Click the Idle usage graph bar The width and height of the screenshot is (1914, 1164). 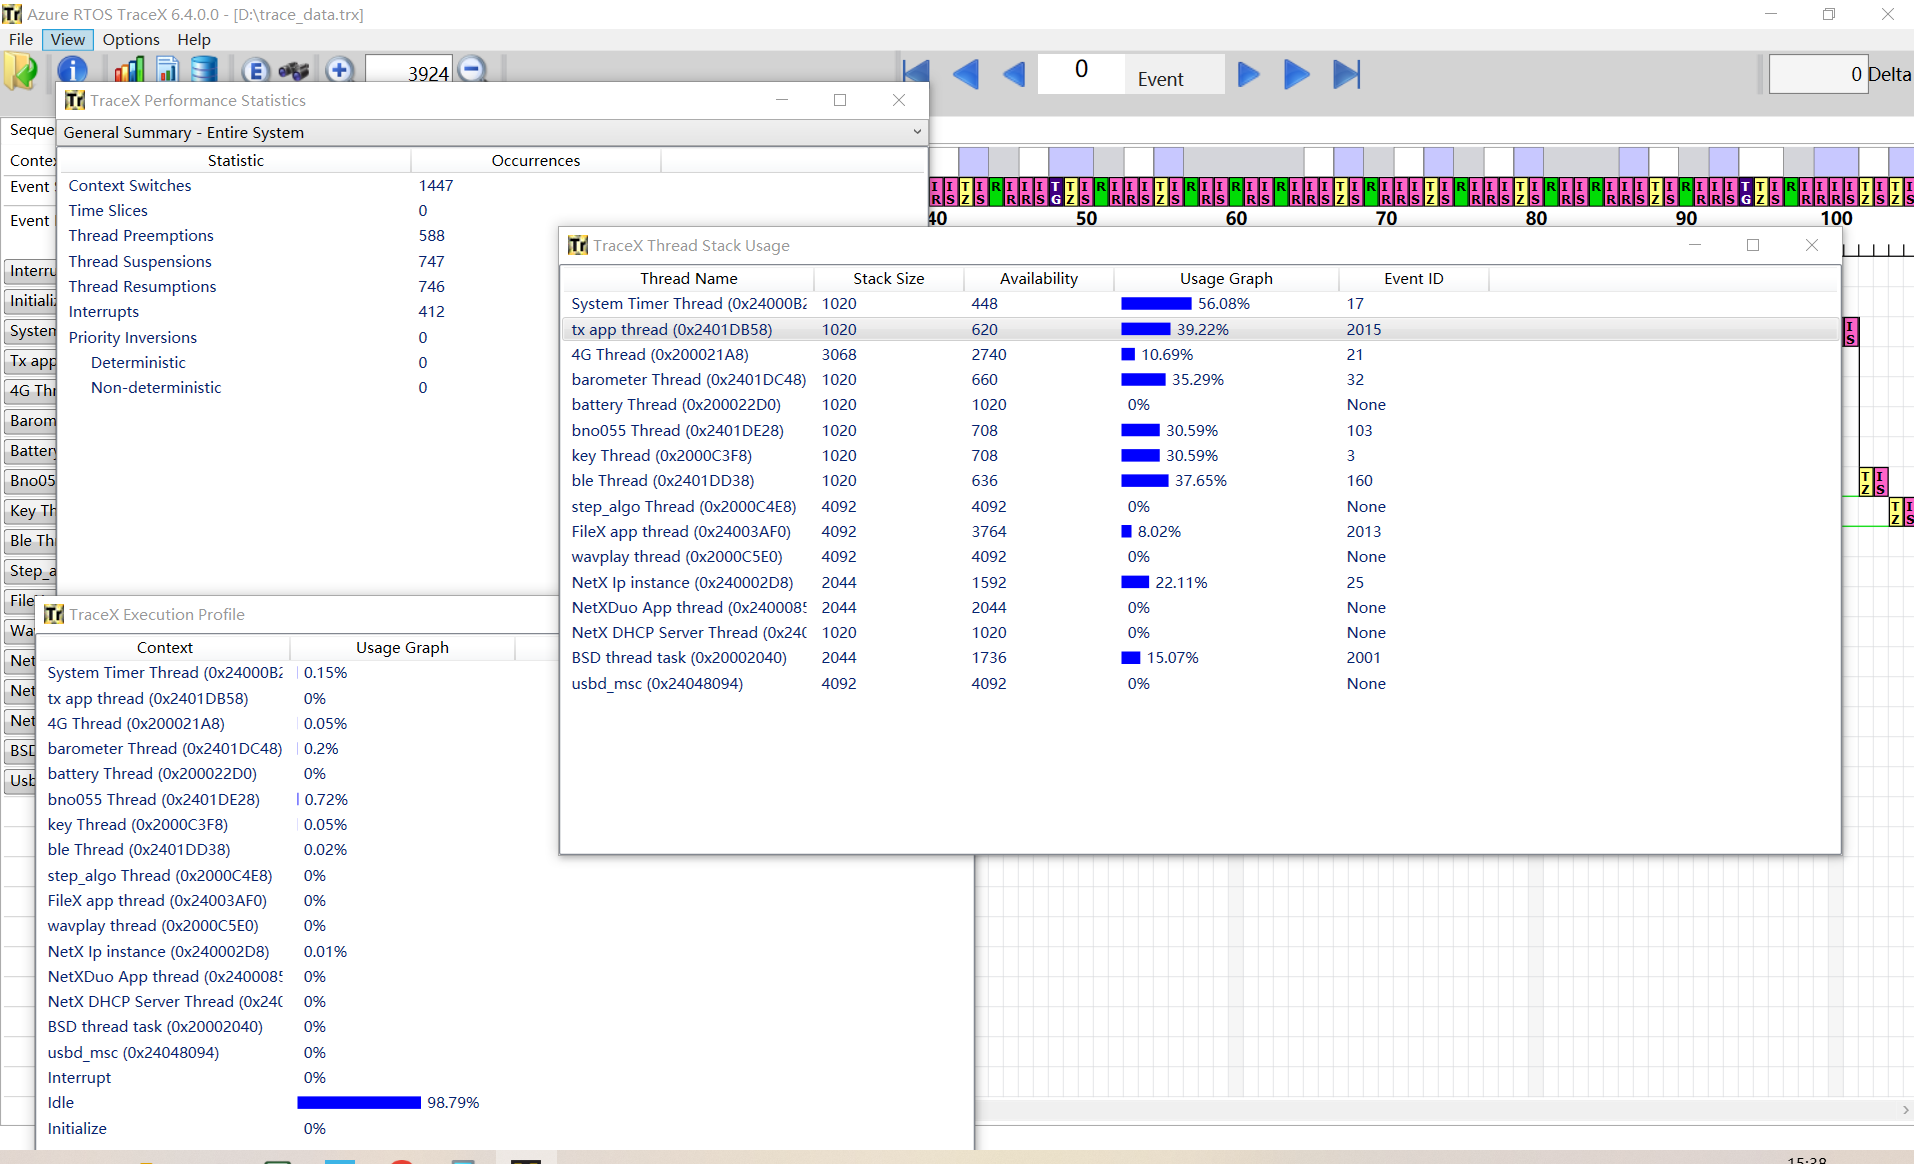click(x=358, y=1102)
